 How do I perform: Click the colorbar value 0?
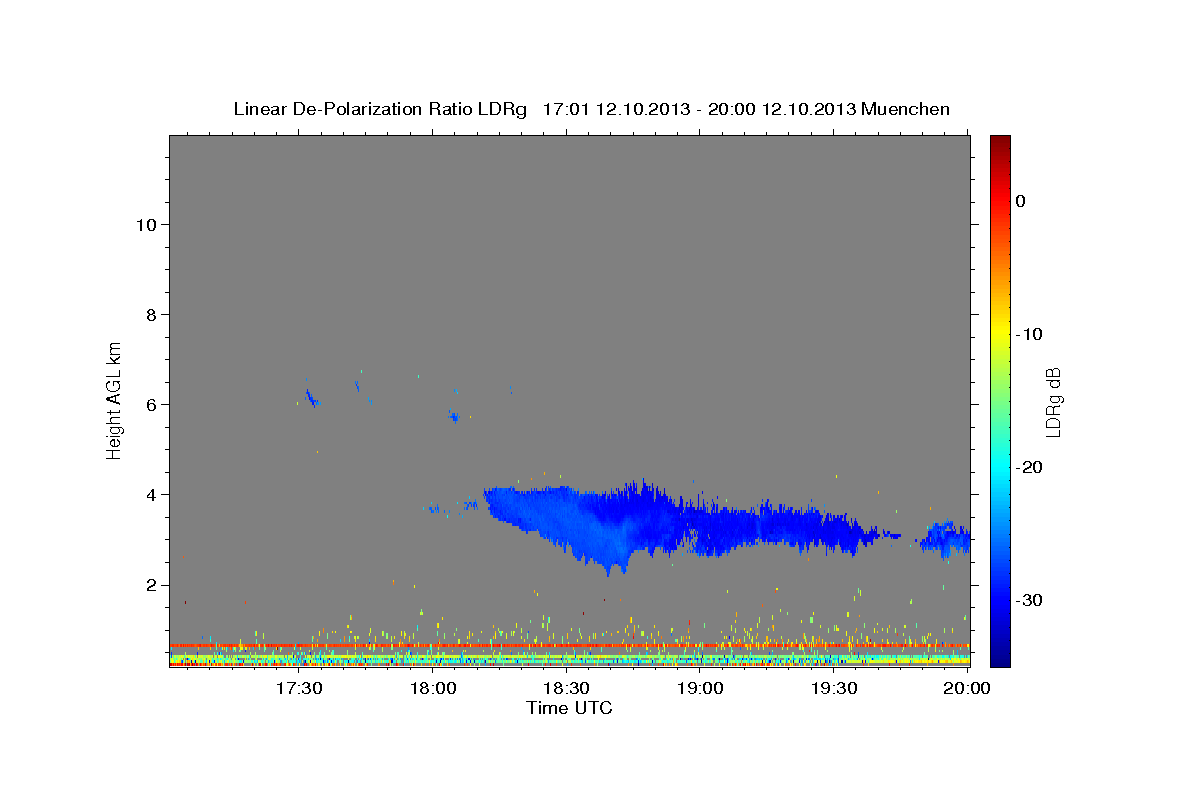click(1021, 201)
